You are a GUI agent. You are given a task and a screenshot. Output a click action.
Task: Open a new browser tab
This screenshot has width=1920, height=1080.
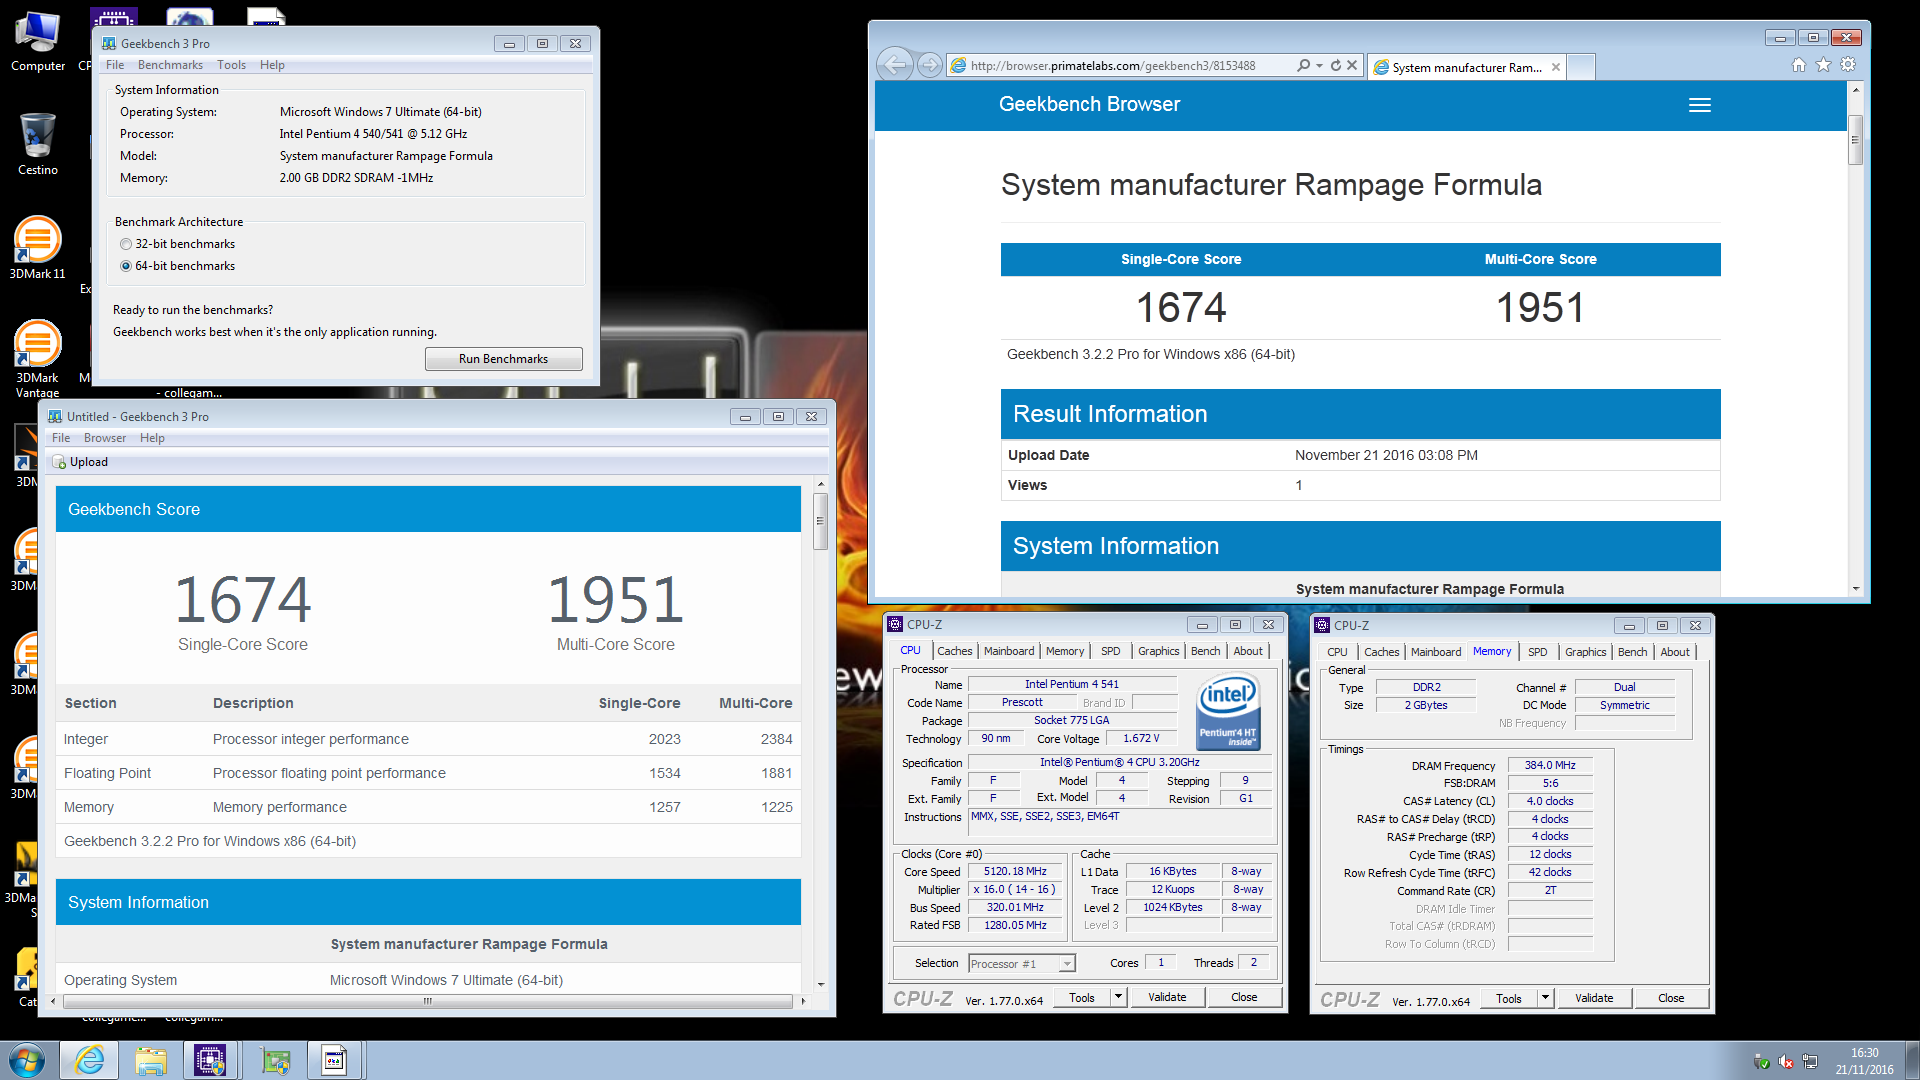coord(1580,67)
